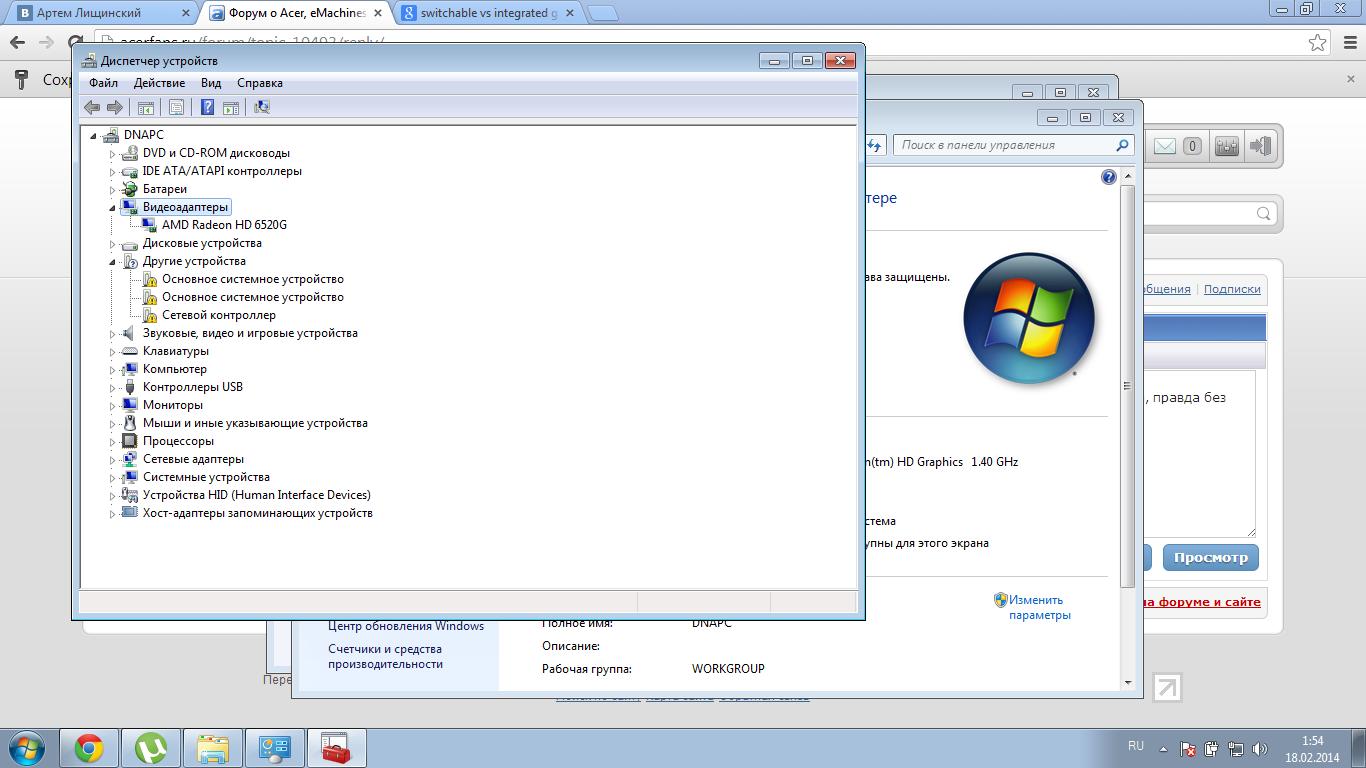This screenshot has width=1366, height=768.
Task: Select AMD Radeon HD 6520G device
Action: click(224, 225)
